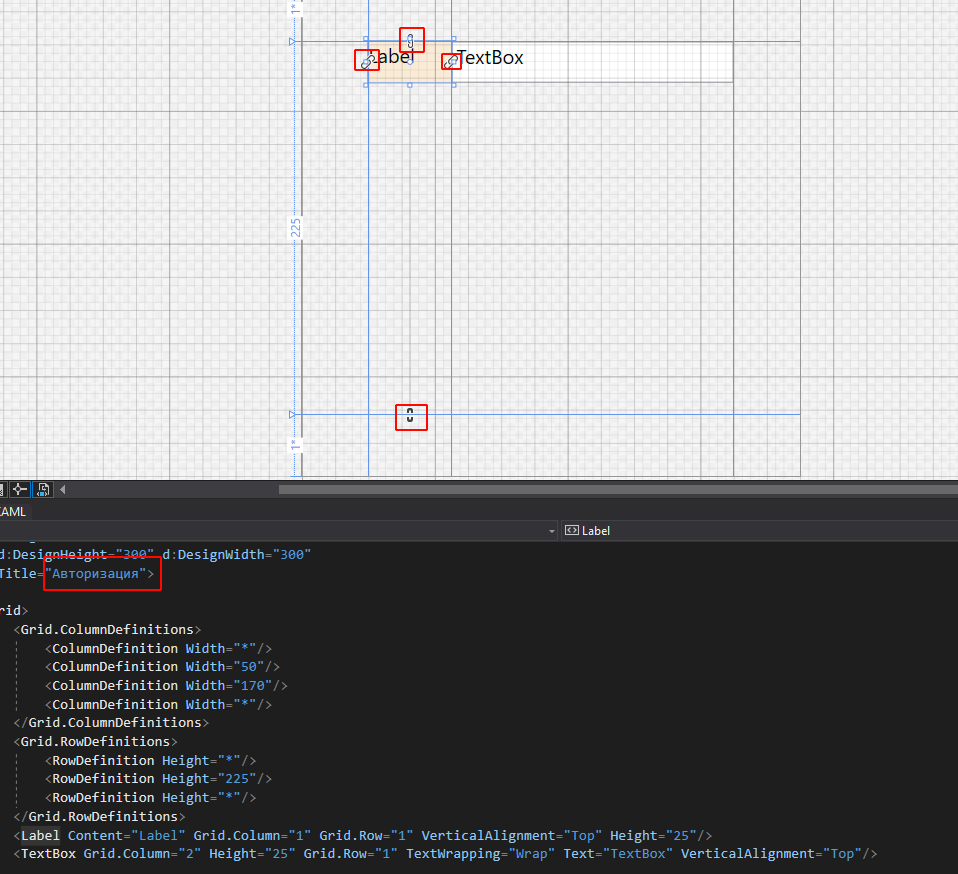Open the left element dropdown above the code
This screenshot has height=874, width=958.
coord(552,531)
